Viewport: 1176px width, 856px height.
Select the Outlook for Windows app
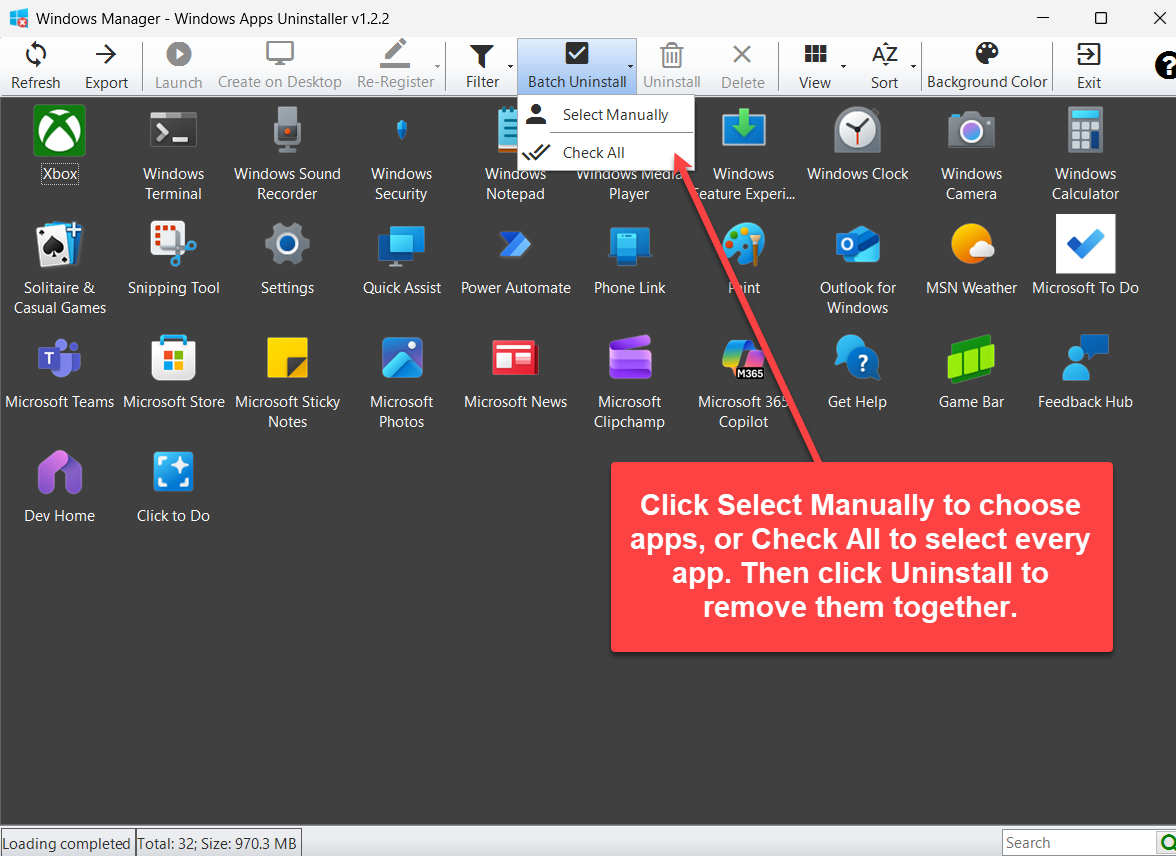(x=857, y=269)
